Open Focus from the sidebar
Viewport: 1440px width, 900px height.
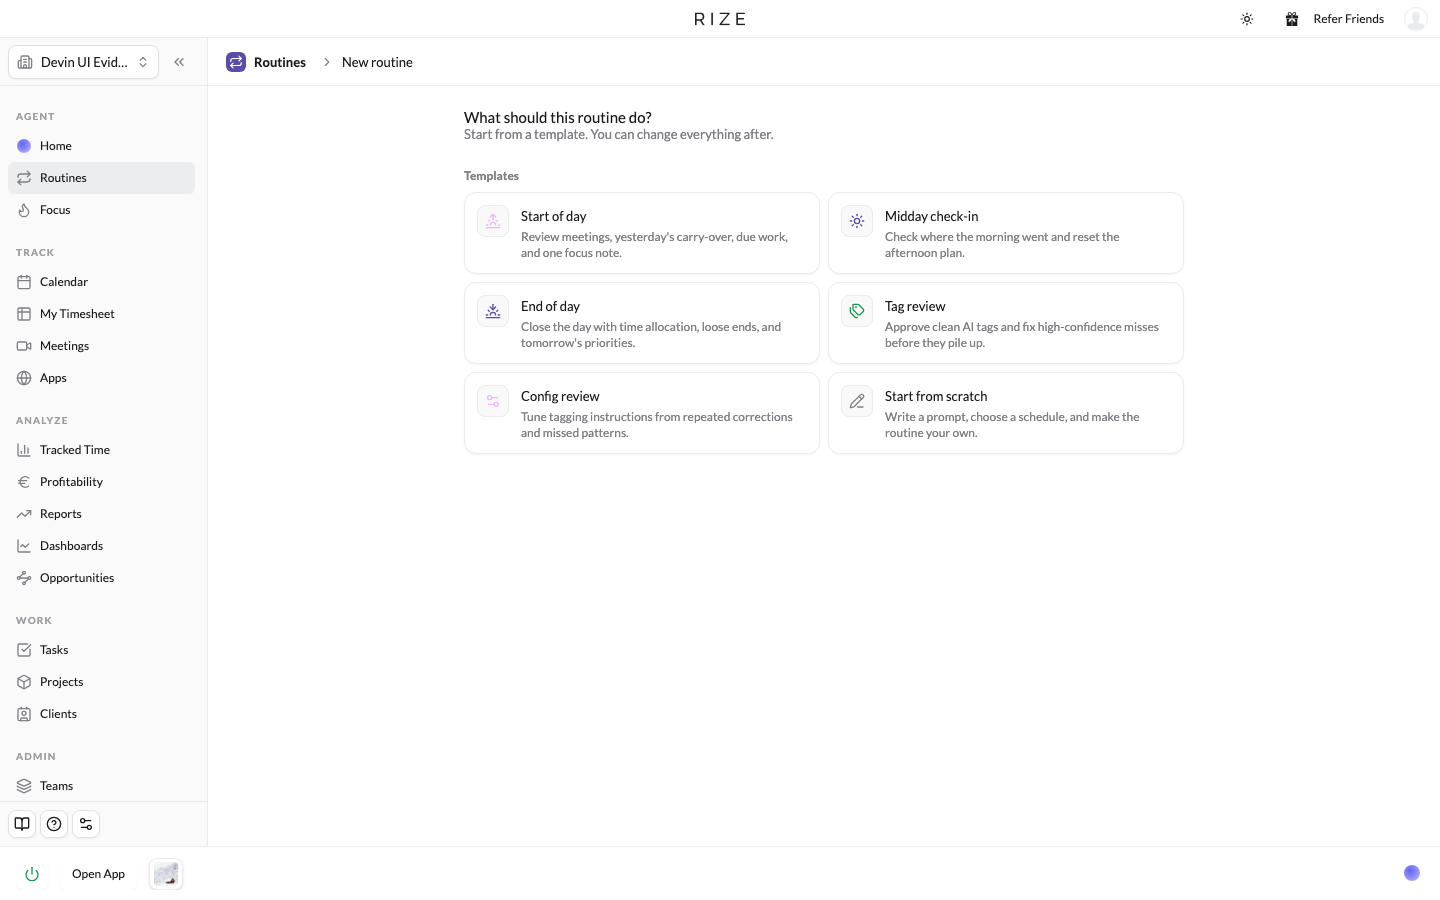click(102, 210)
